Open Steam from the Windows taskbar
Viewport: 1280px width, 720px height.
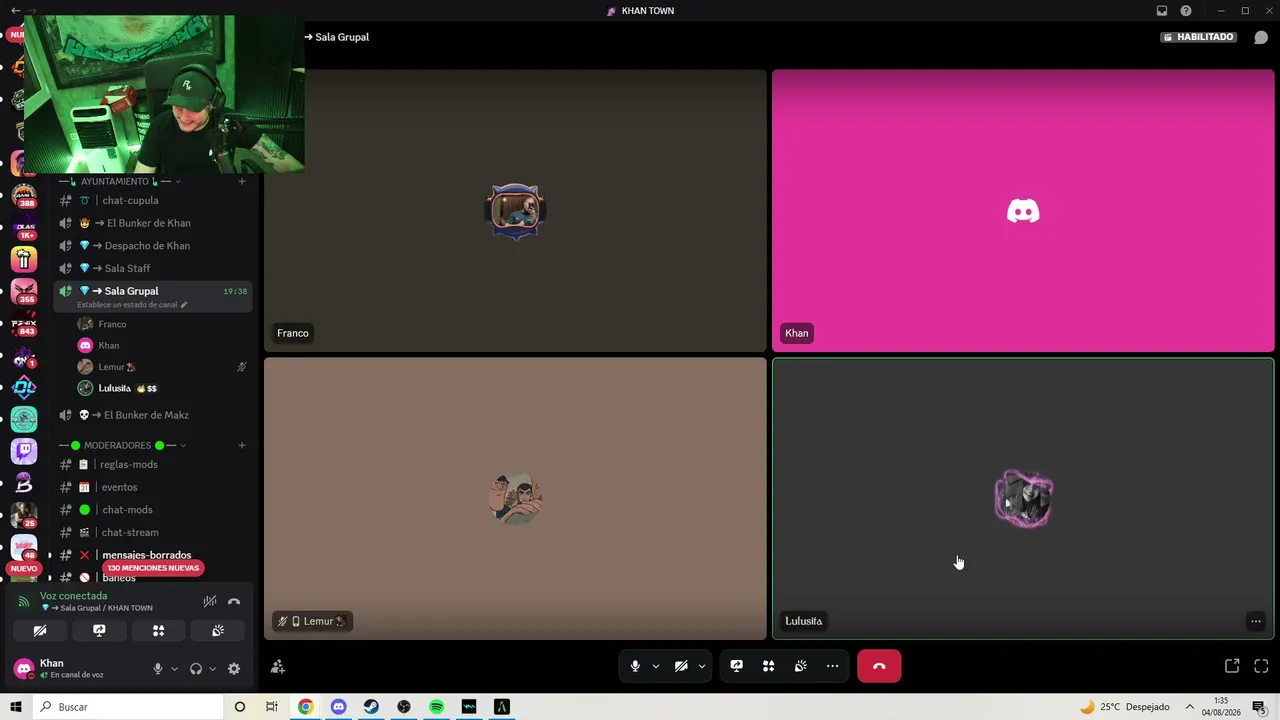coord(371,707)
